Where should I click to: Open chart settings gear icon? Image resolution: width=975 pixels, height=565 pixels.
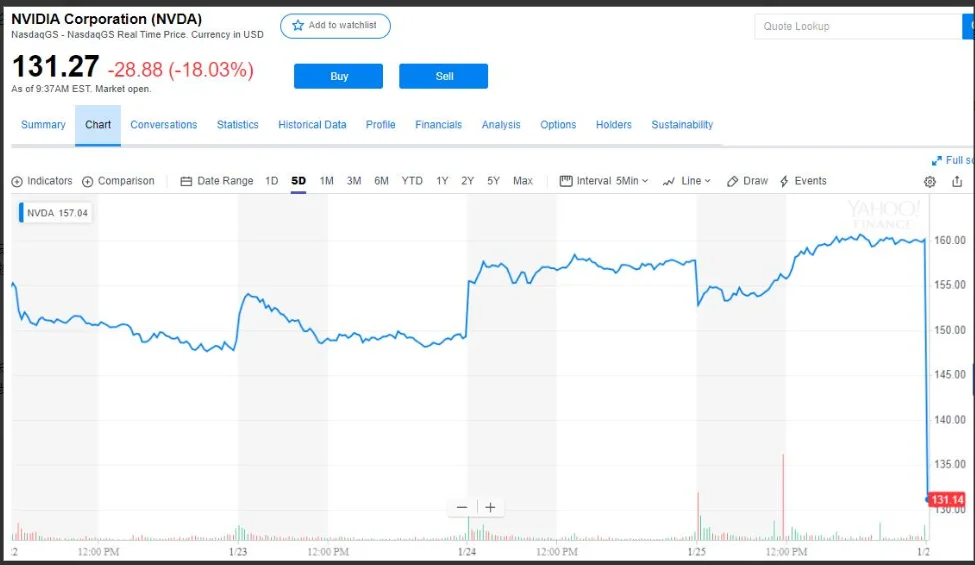coord(930,181)
